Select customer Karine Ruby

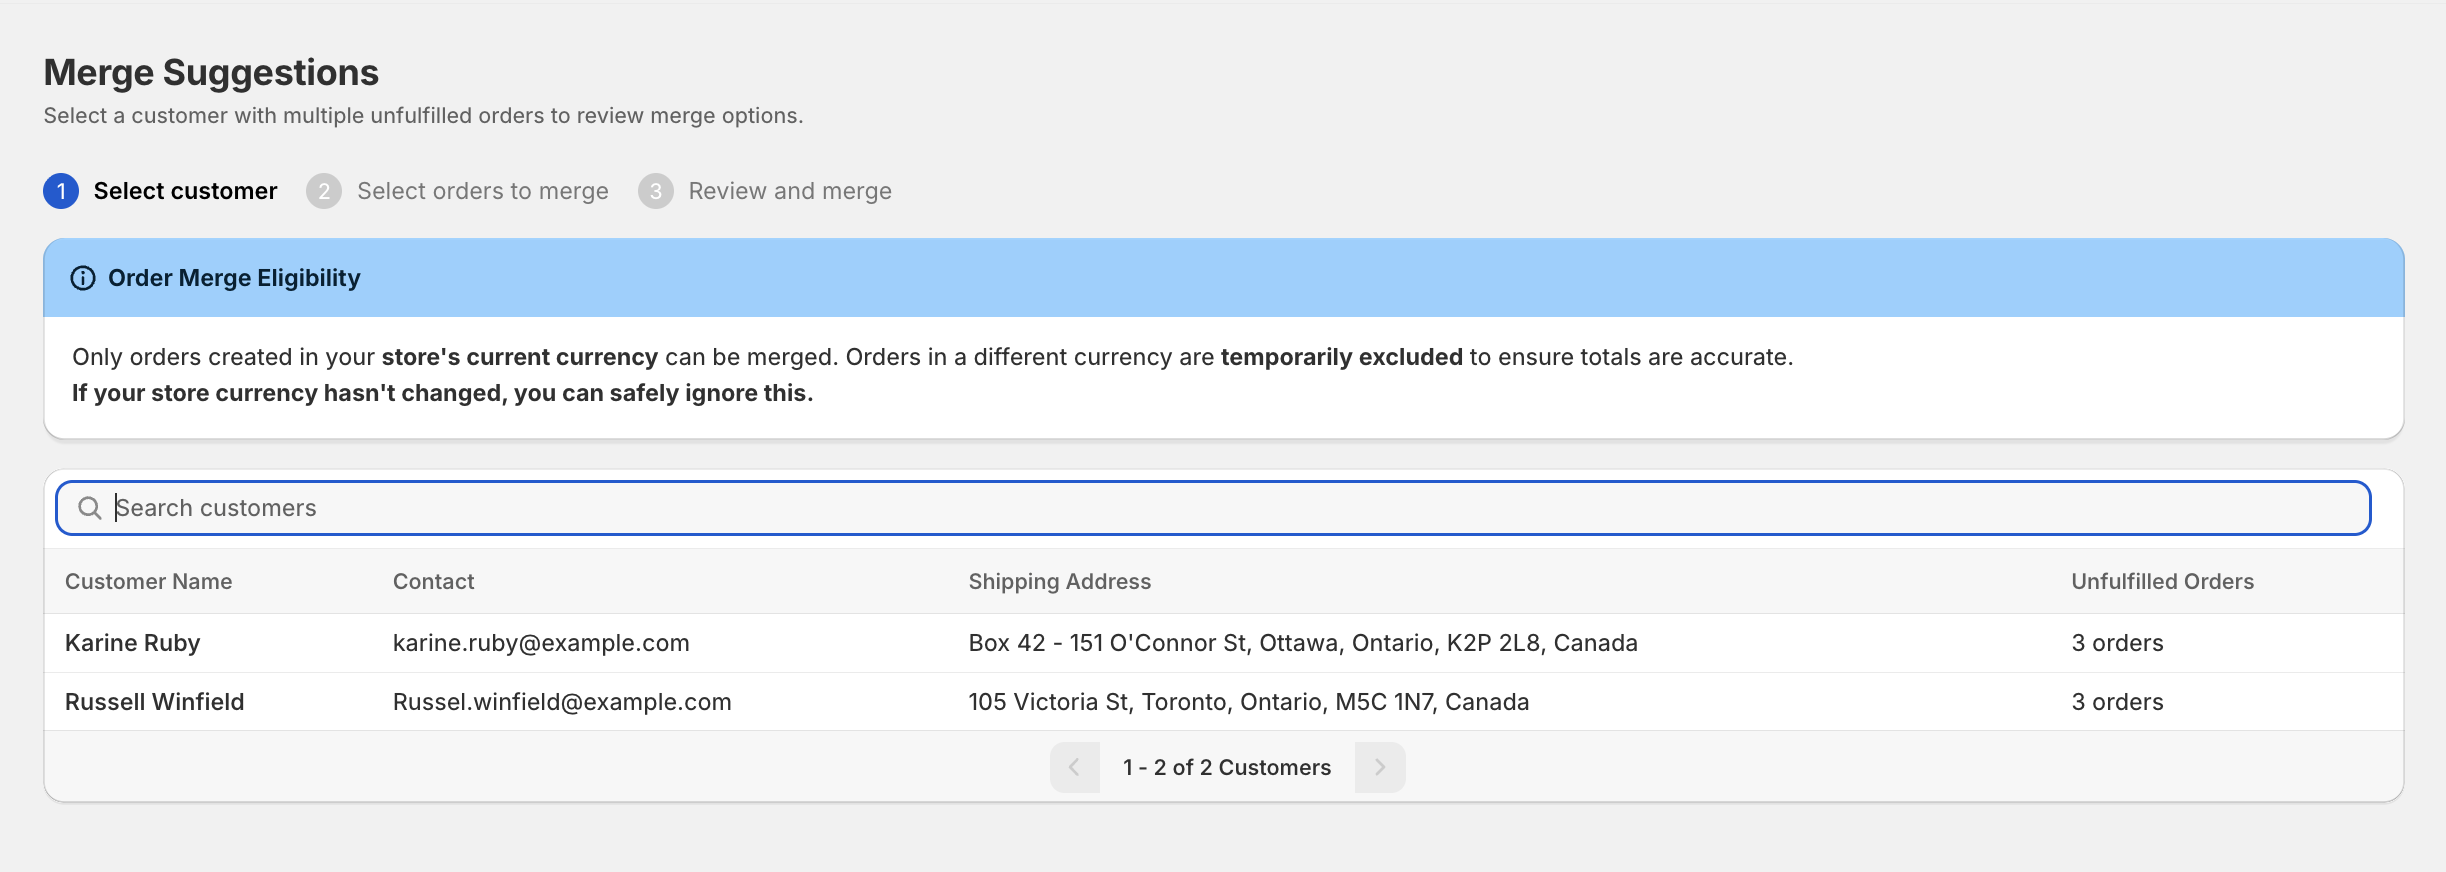pos(133,643)
